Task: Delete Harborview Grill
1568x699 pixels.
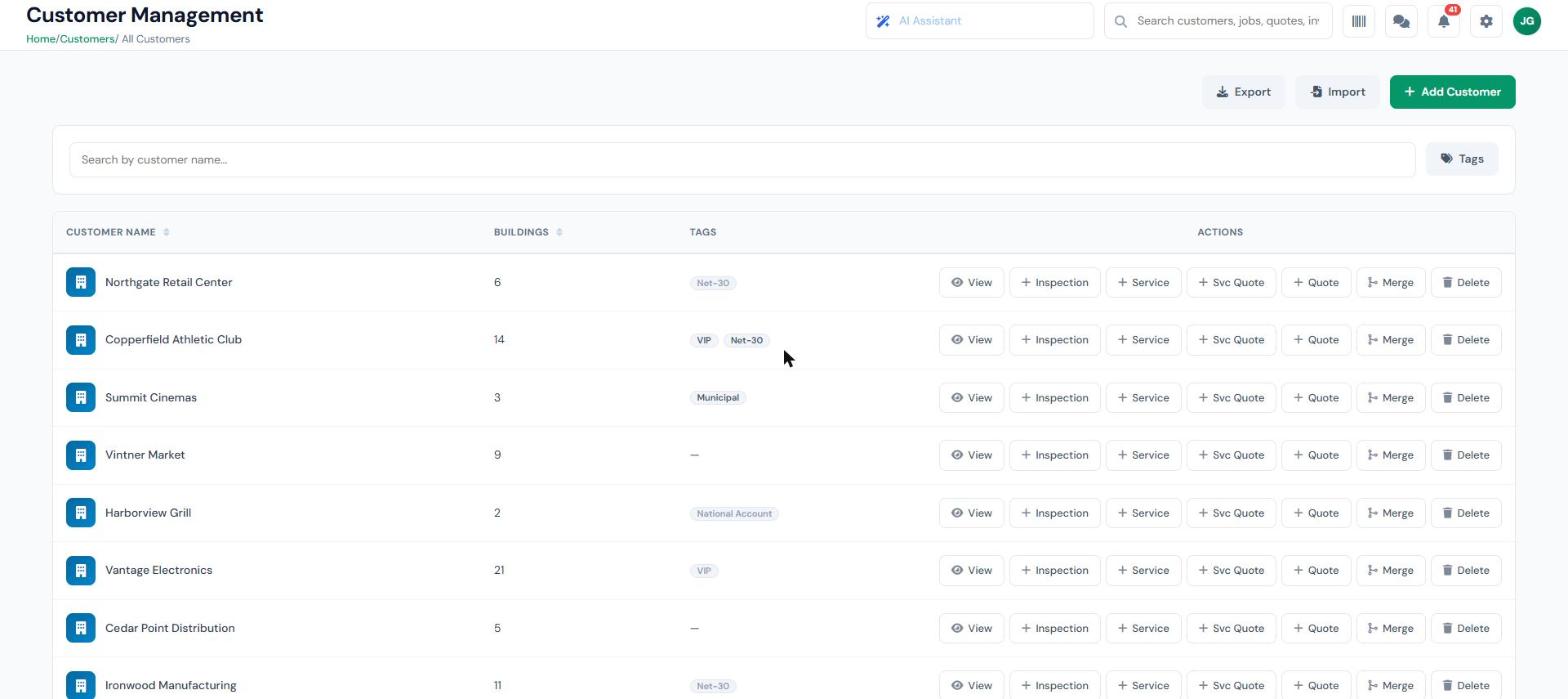Action: [x=1466, y=513]
